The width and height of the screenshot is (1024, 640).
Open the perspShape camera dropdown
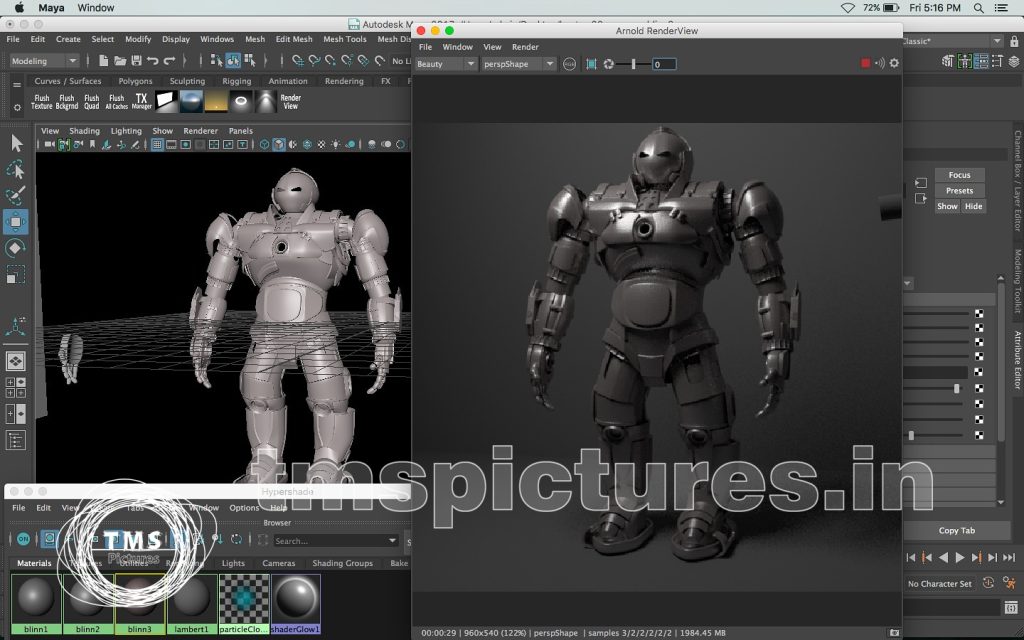coord(521,64)
